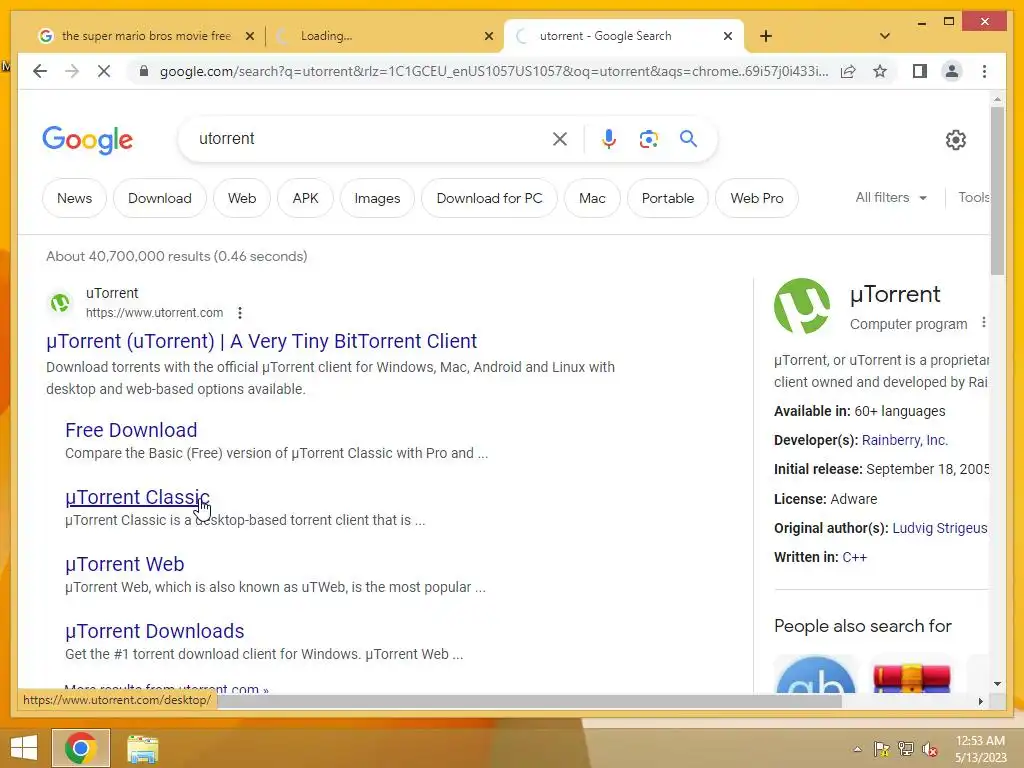1024x768 pixels.
Task: Clear the search box text
Action: pyautogui.click(x=560, y=138)
